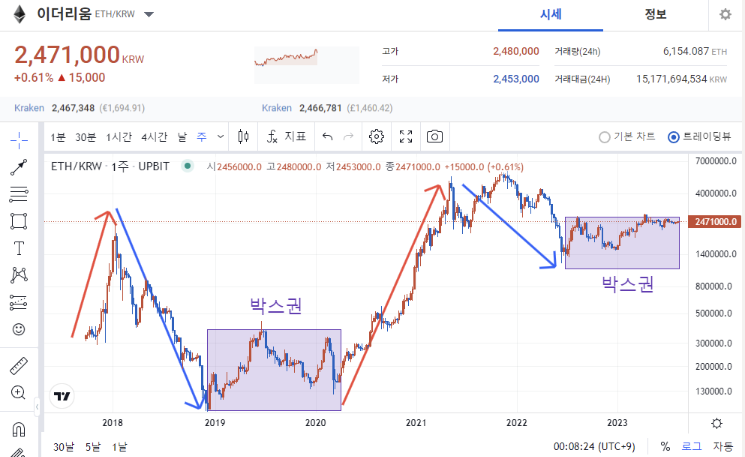Click the +0.61% ▲ 15,000 change text

click(x=59, y=77)
